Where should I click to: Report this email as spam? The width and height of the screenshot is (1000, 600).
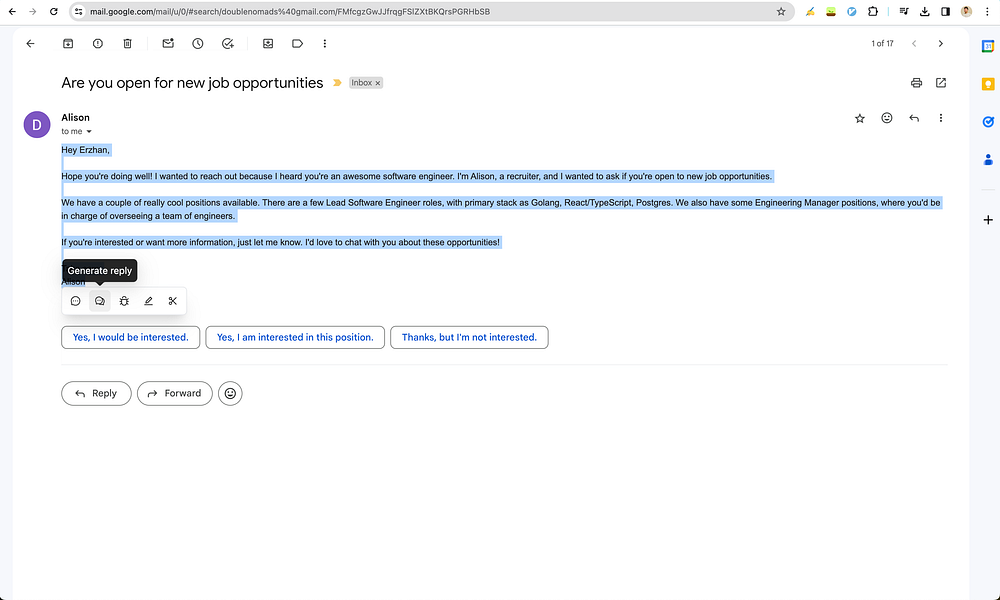tap(98, 43)
